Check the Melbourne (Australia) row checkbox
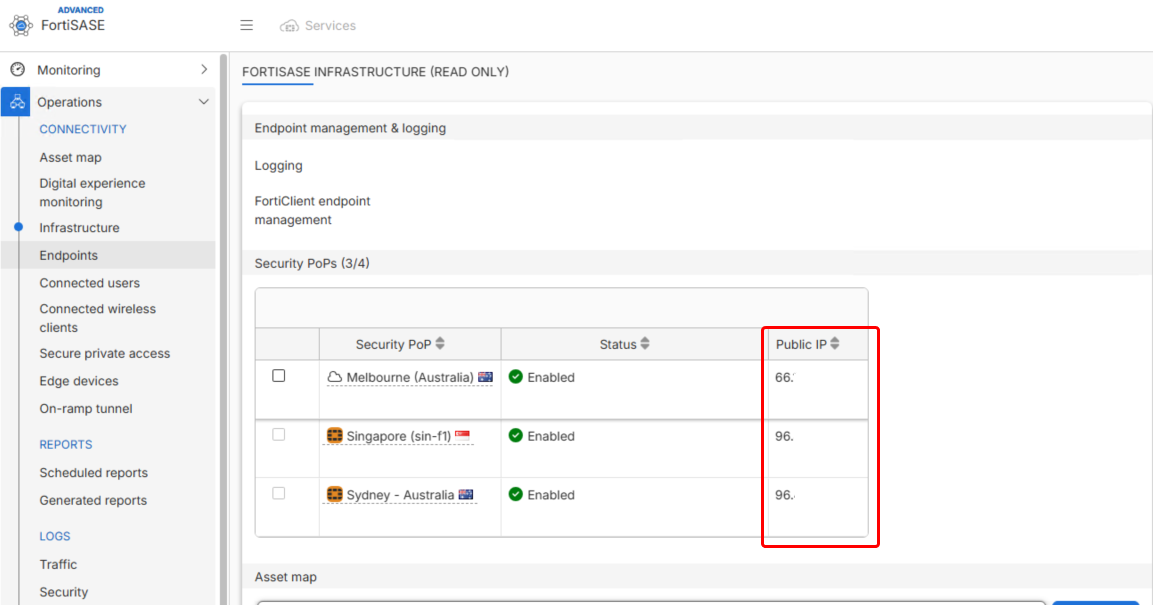The height and width of the screenshot is (605, 1153). pyautogui.click(x=279, y=376)
